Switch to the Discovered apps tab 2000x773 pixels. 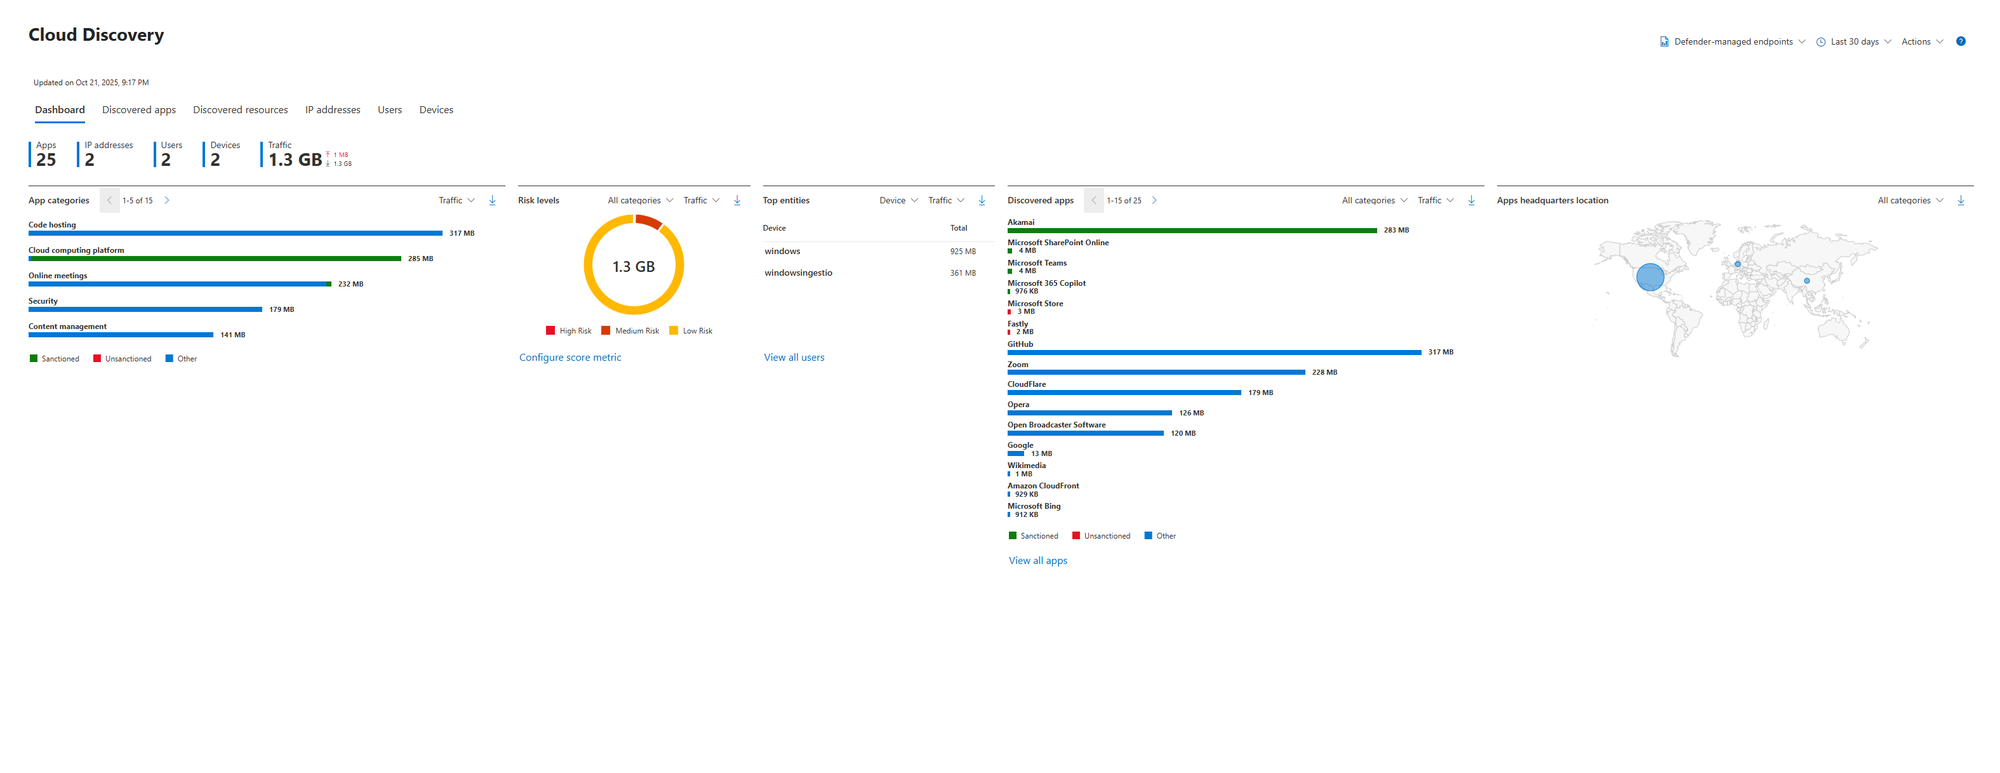pyautogui.click(x=139, y=110)
